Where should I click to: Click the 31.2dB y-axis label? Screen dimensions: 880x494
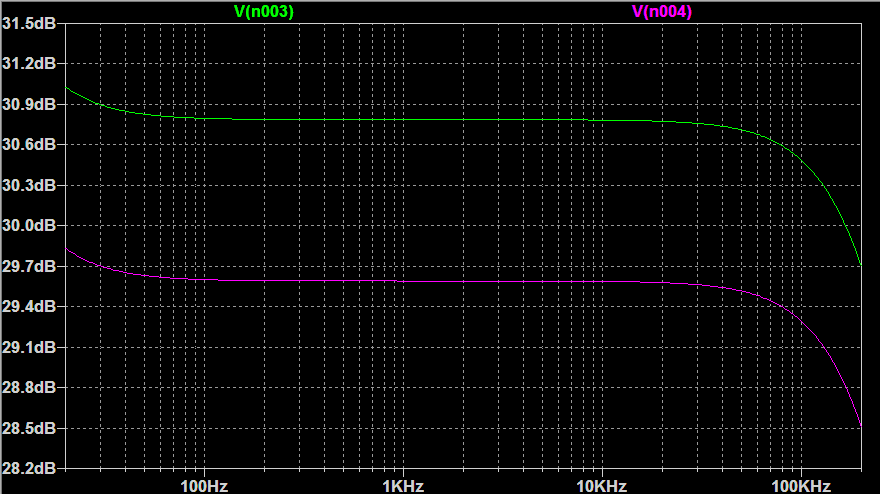click(29, 64)
